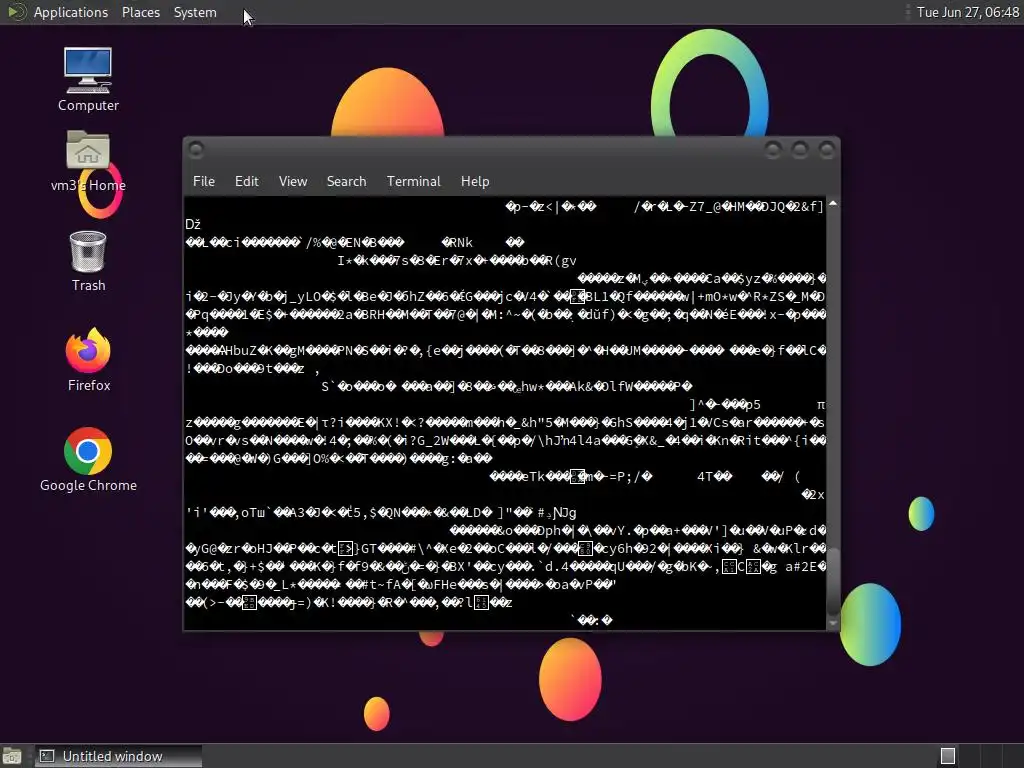Open the System menu
Image resolution: width=1024 pixels, height=768 pixels.
195,12
